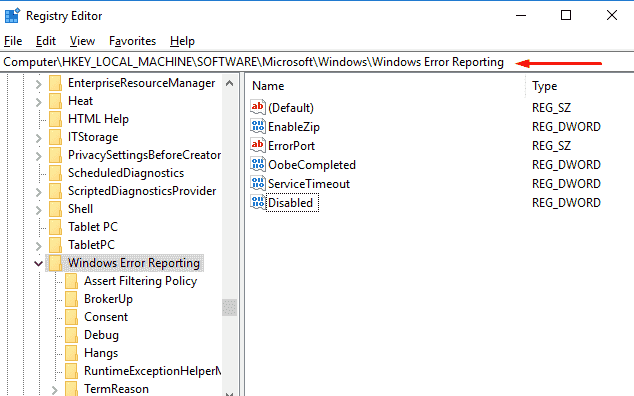Select the Consent folder icon
The image size is (634, 396).
pos(72,317)
